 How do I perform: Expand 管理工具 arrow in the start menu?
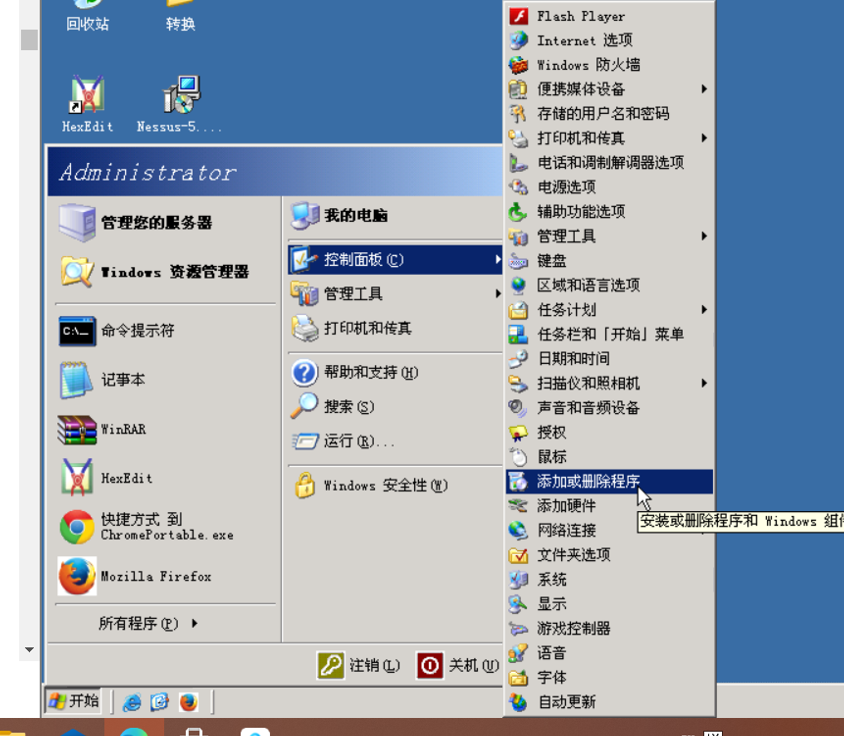tap(498, 294)
